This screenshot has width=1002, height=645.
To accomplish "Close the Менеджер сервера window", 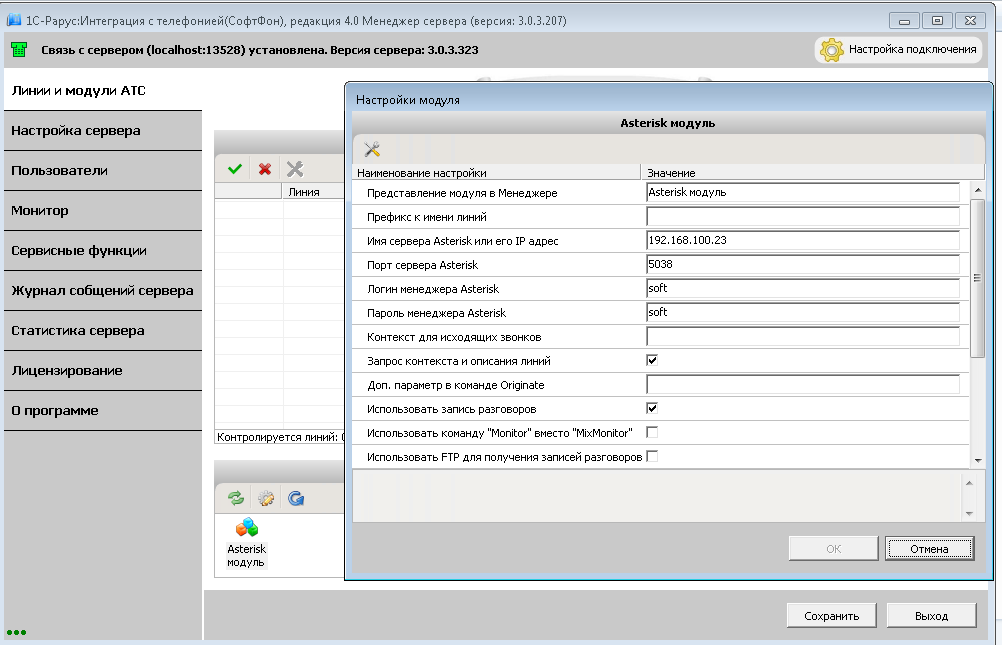I will pyautogui.click(x=971, y=21).
